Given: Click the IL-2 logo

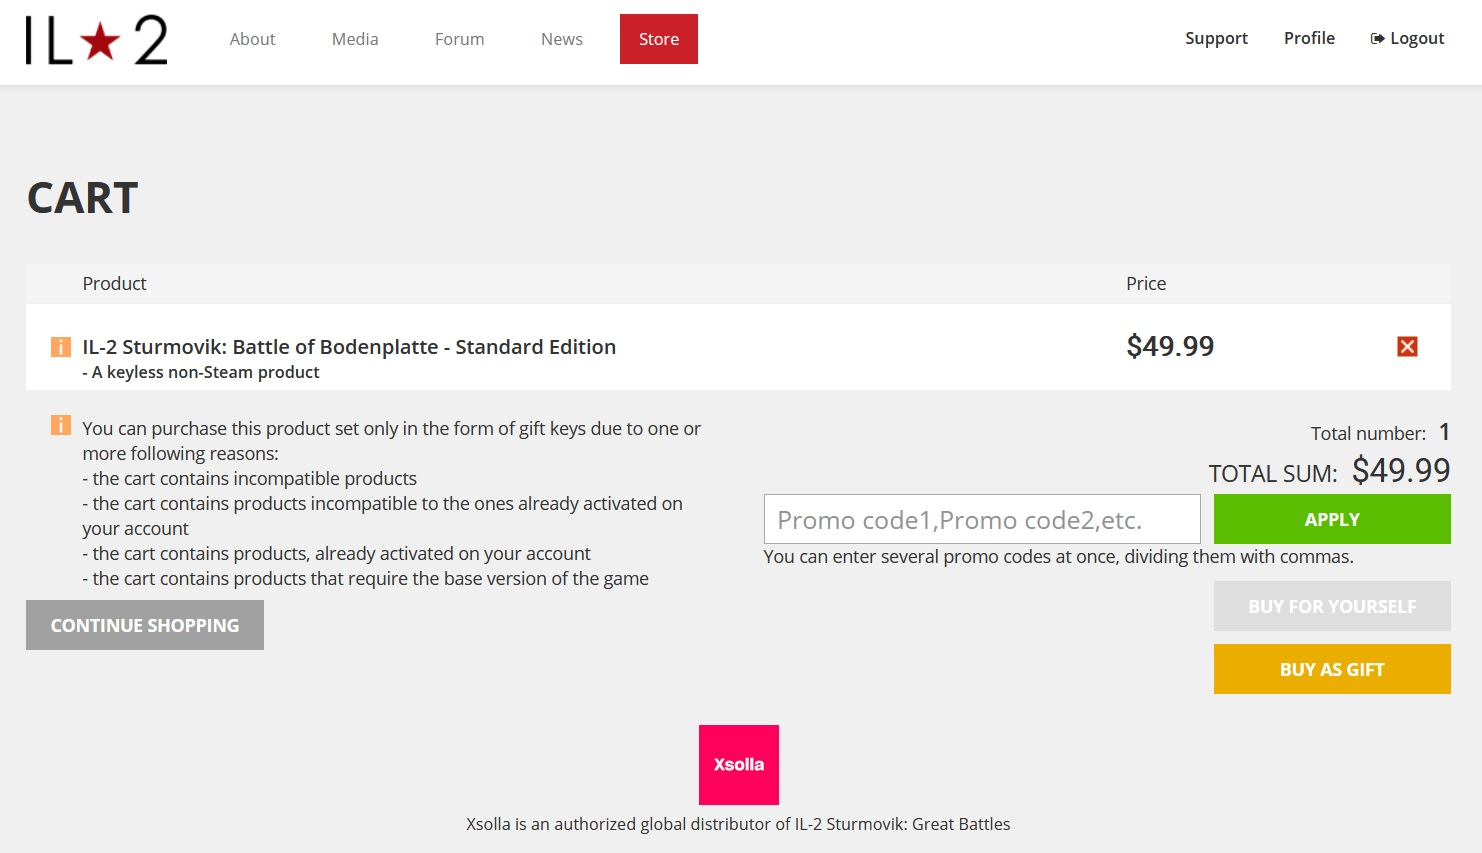Looking at the screenshot, I should pos(97,40).
